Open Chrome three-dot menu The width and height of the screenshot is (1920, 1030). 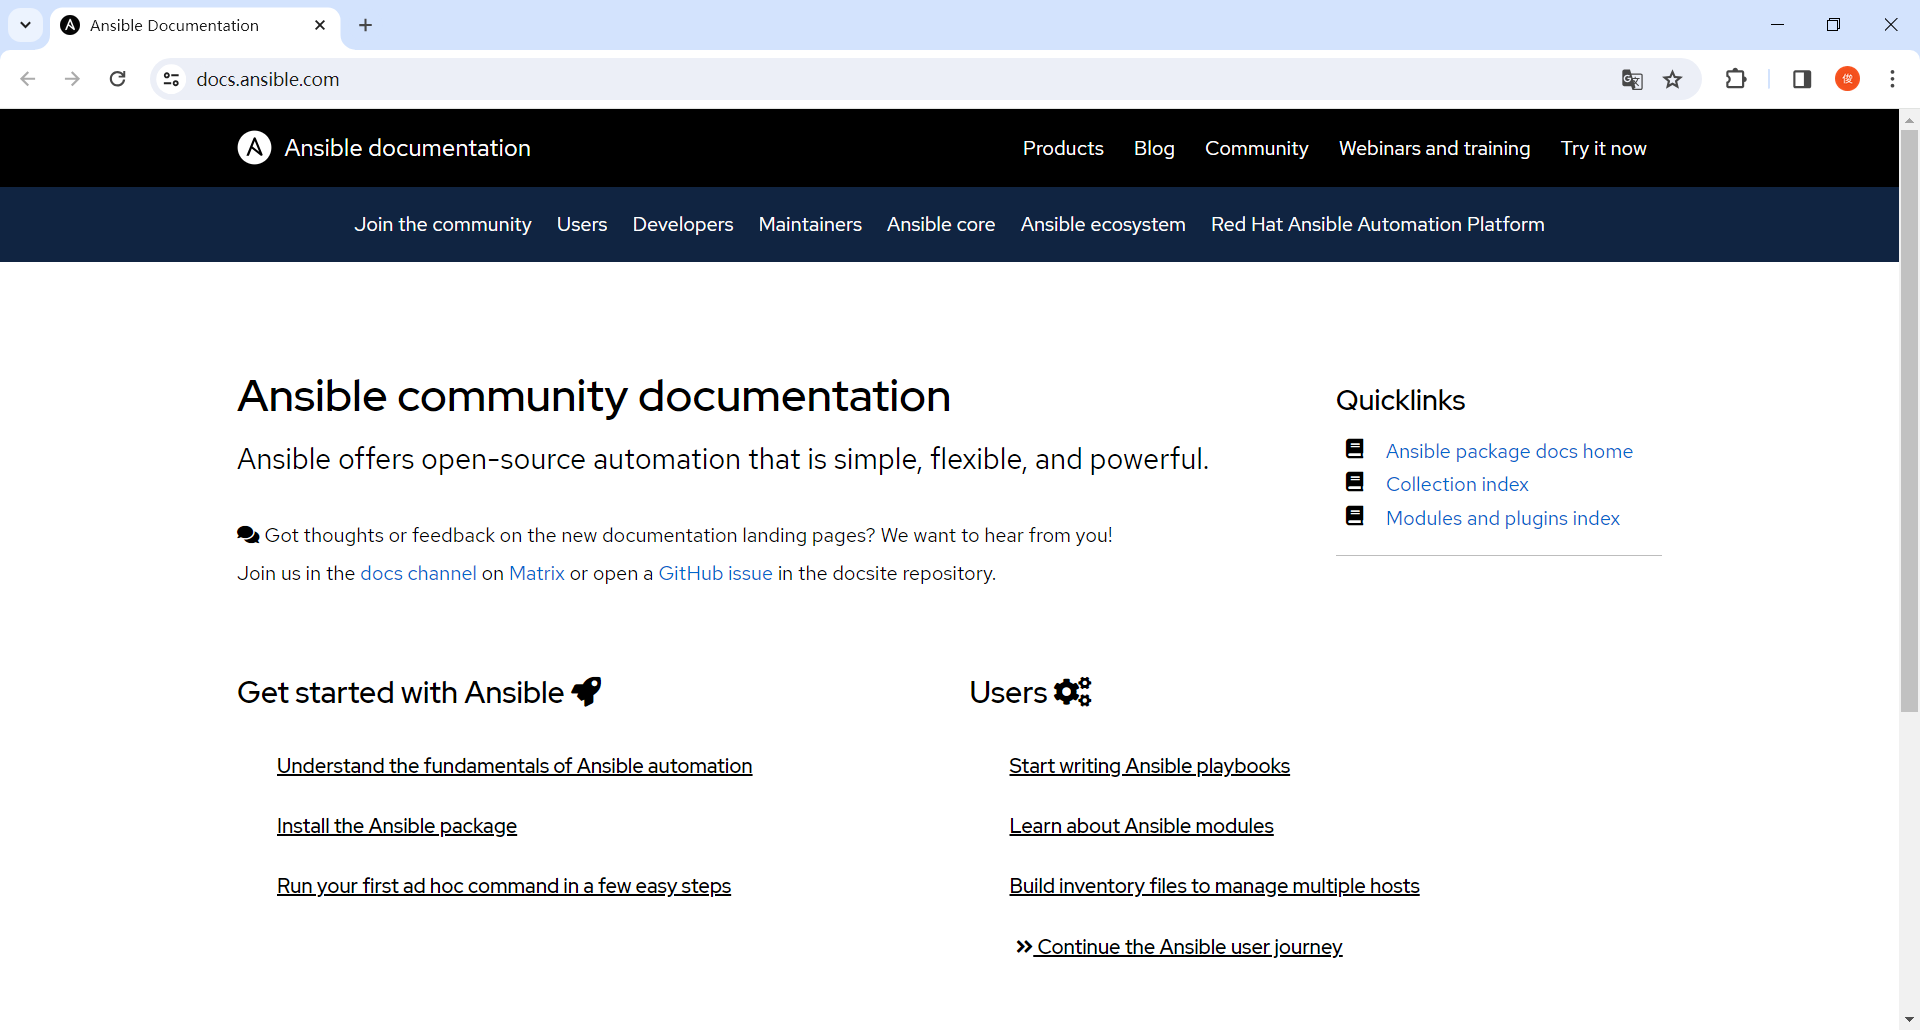pos(1892,79)
